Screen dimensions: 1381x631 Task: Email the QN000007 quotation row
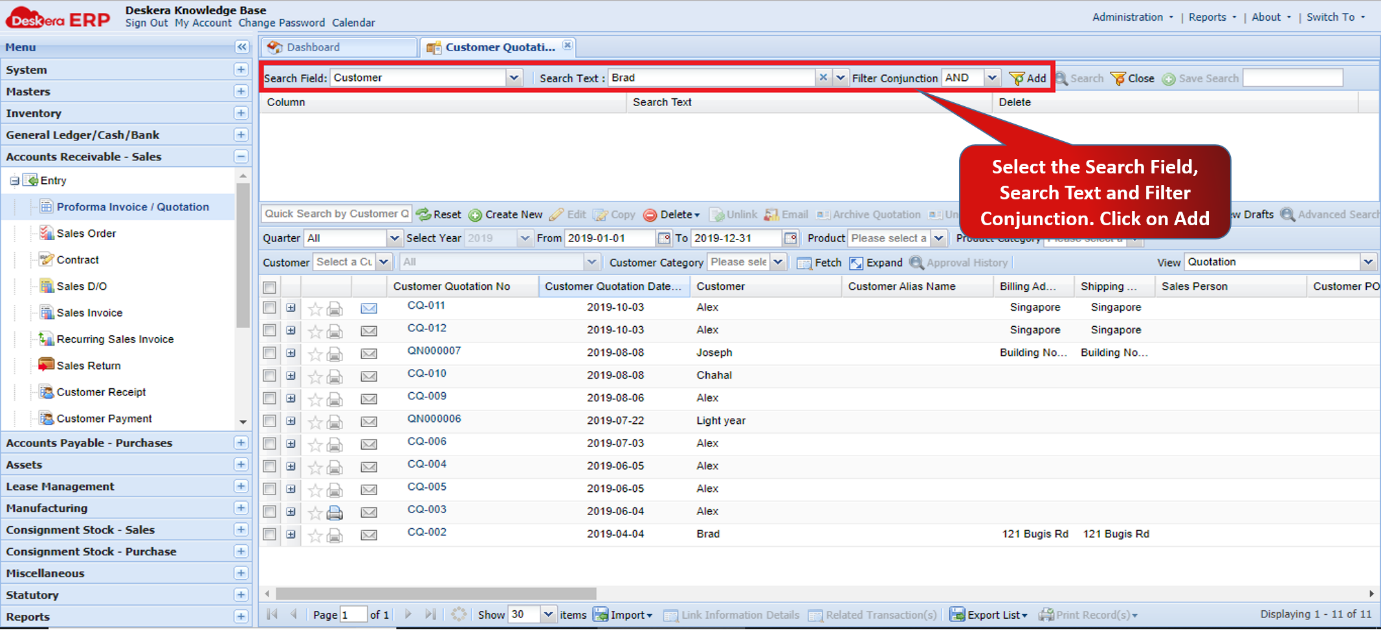click(x=369, y=353)
